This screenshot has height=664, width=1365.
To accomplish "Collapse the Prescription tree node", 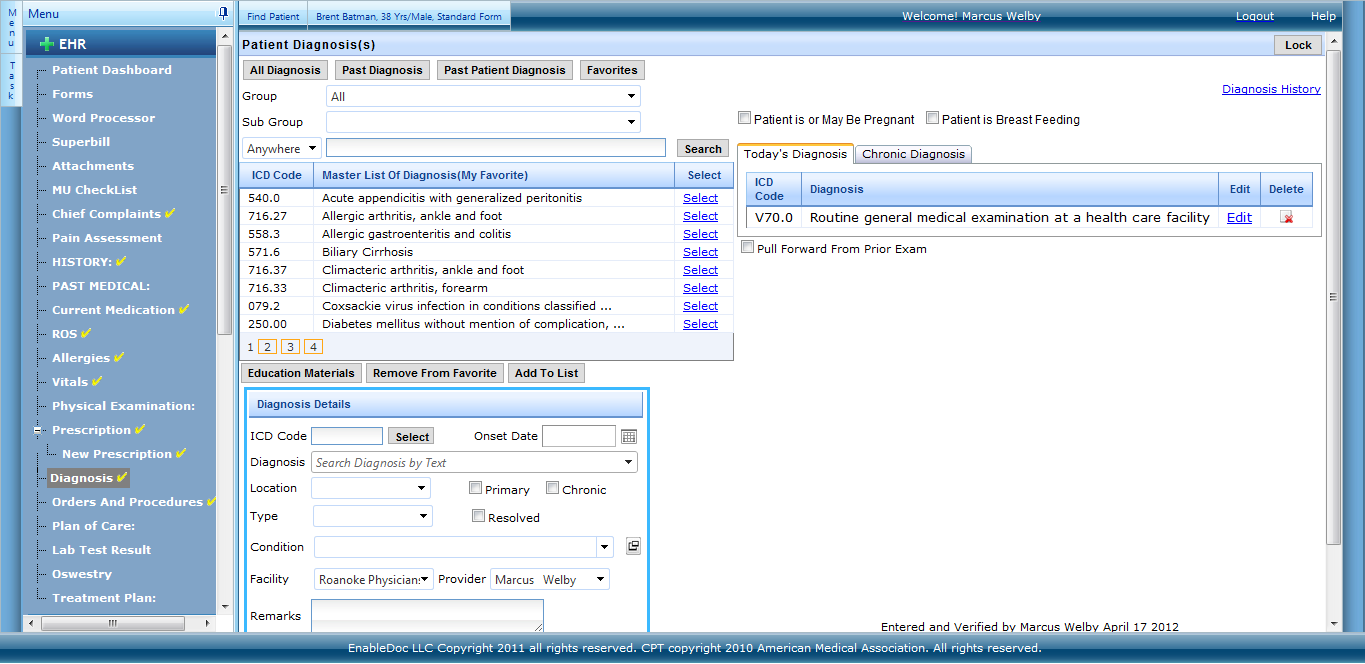I will [x=38, y=430].
